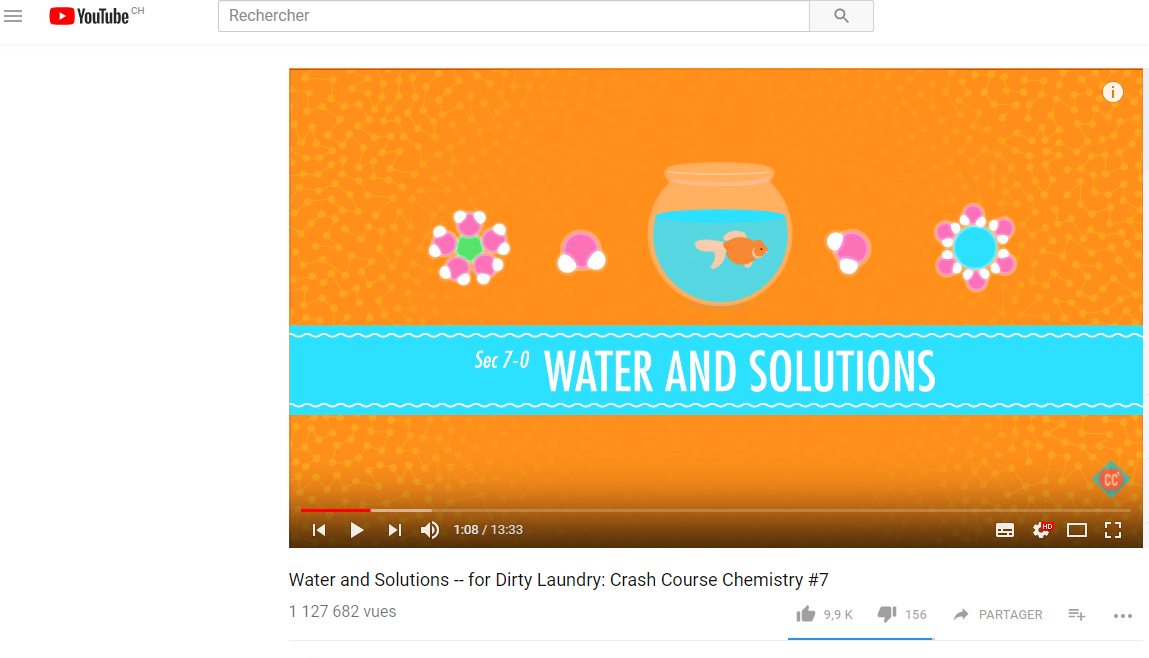The height and width of the screenshot is (658, 1149).
Task: Like the video with thumbs up
Action: [x=824, y=615]
